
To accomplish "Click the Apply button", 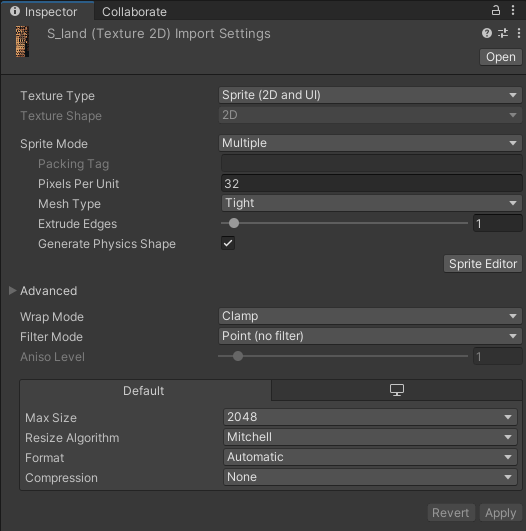I will (x=500, y=513).
